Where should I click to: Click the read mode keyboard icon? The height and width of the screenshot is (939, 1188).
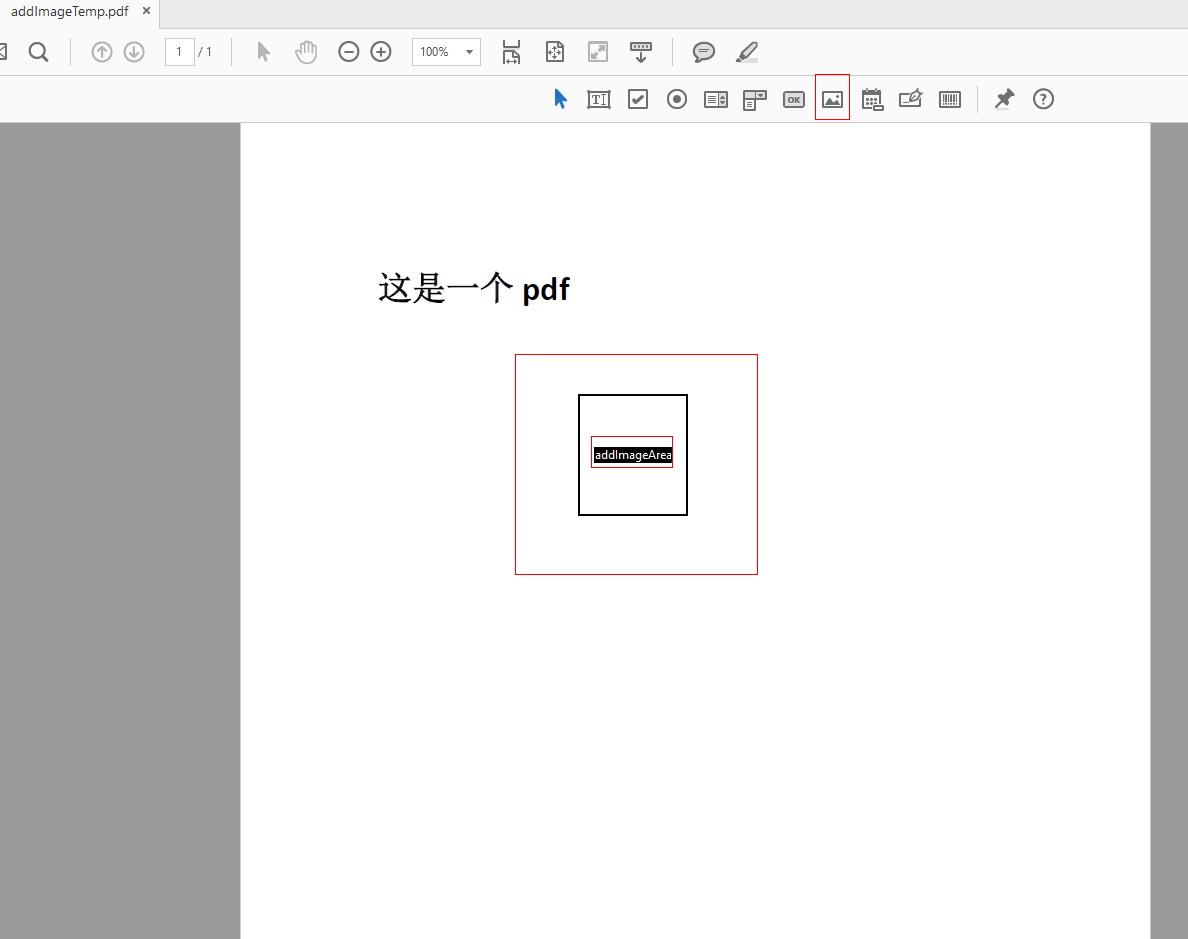pyautogui.click(x=641, y=52)
